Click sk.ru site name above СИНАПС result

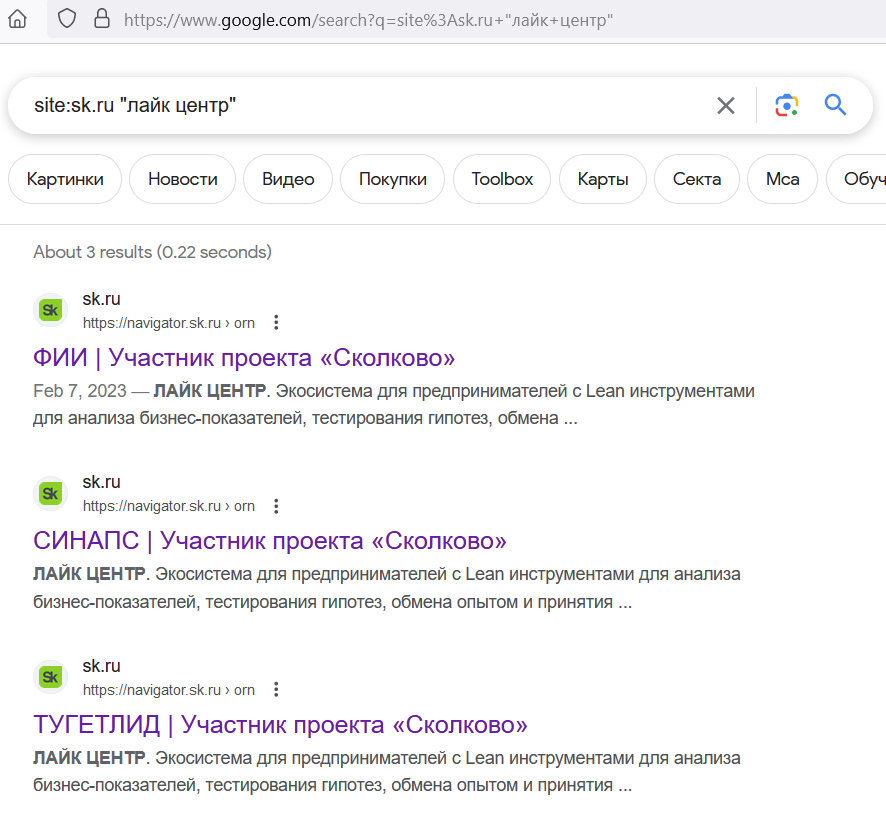pos(102,482)
